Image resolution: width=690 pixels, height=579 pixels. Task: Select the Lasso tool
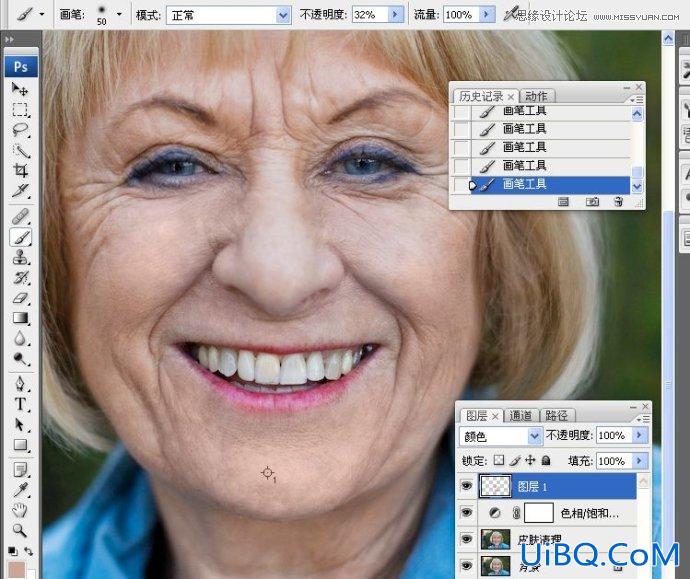point(20,131)
